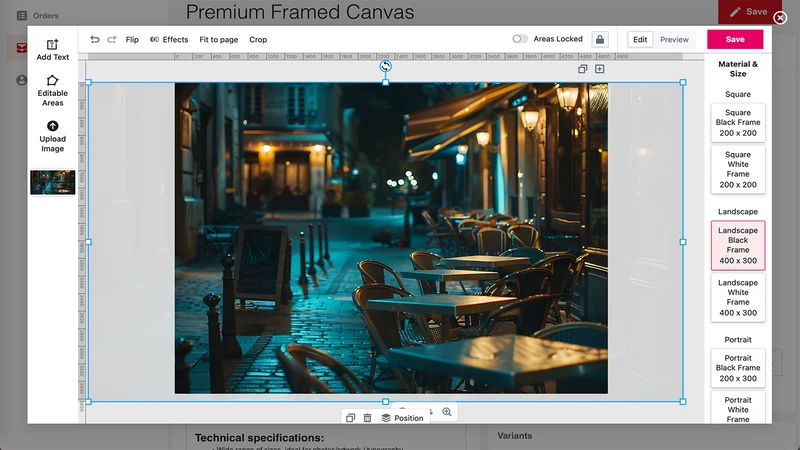Screen dimensions: 800x450
Task: Choose Landscape White Frame 400 x 300
Action: coord(738,297)
